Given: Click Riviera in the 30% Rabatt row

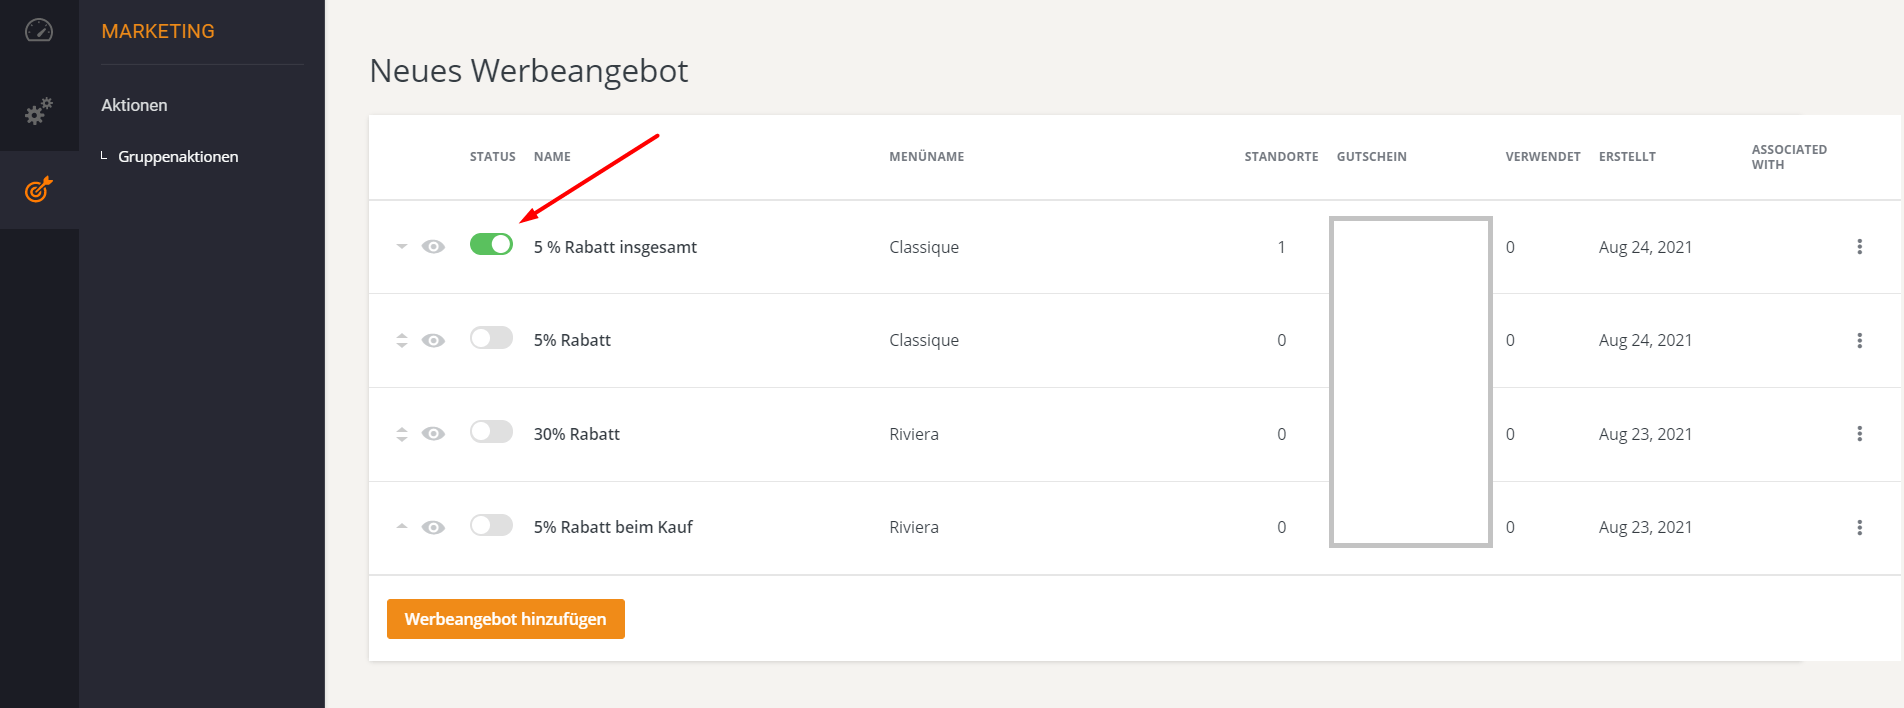Looking at the screenshot, I should pyautogui.click(x=914, y=434).
